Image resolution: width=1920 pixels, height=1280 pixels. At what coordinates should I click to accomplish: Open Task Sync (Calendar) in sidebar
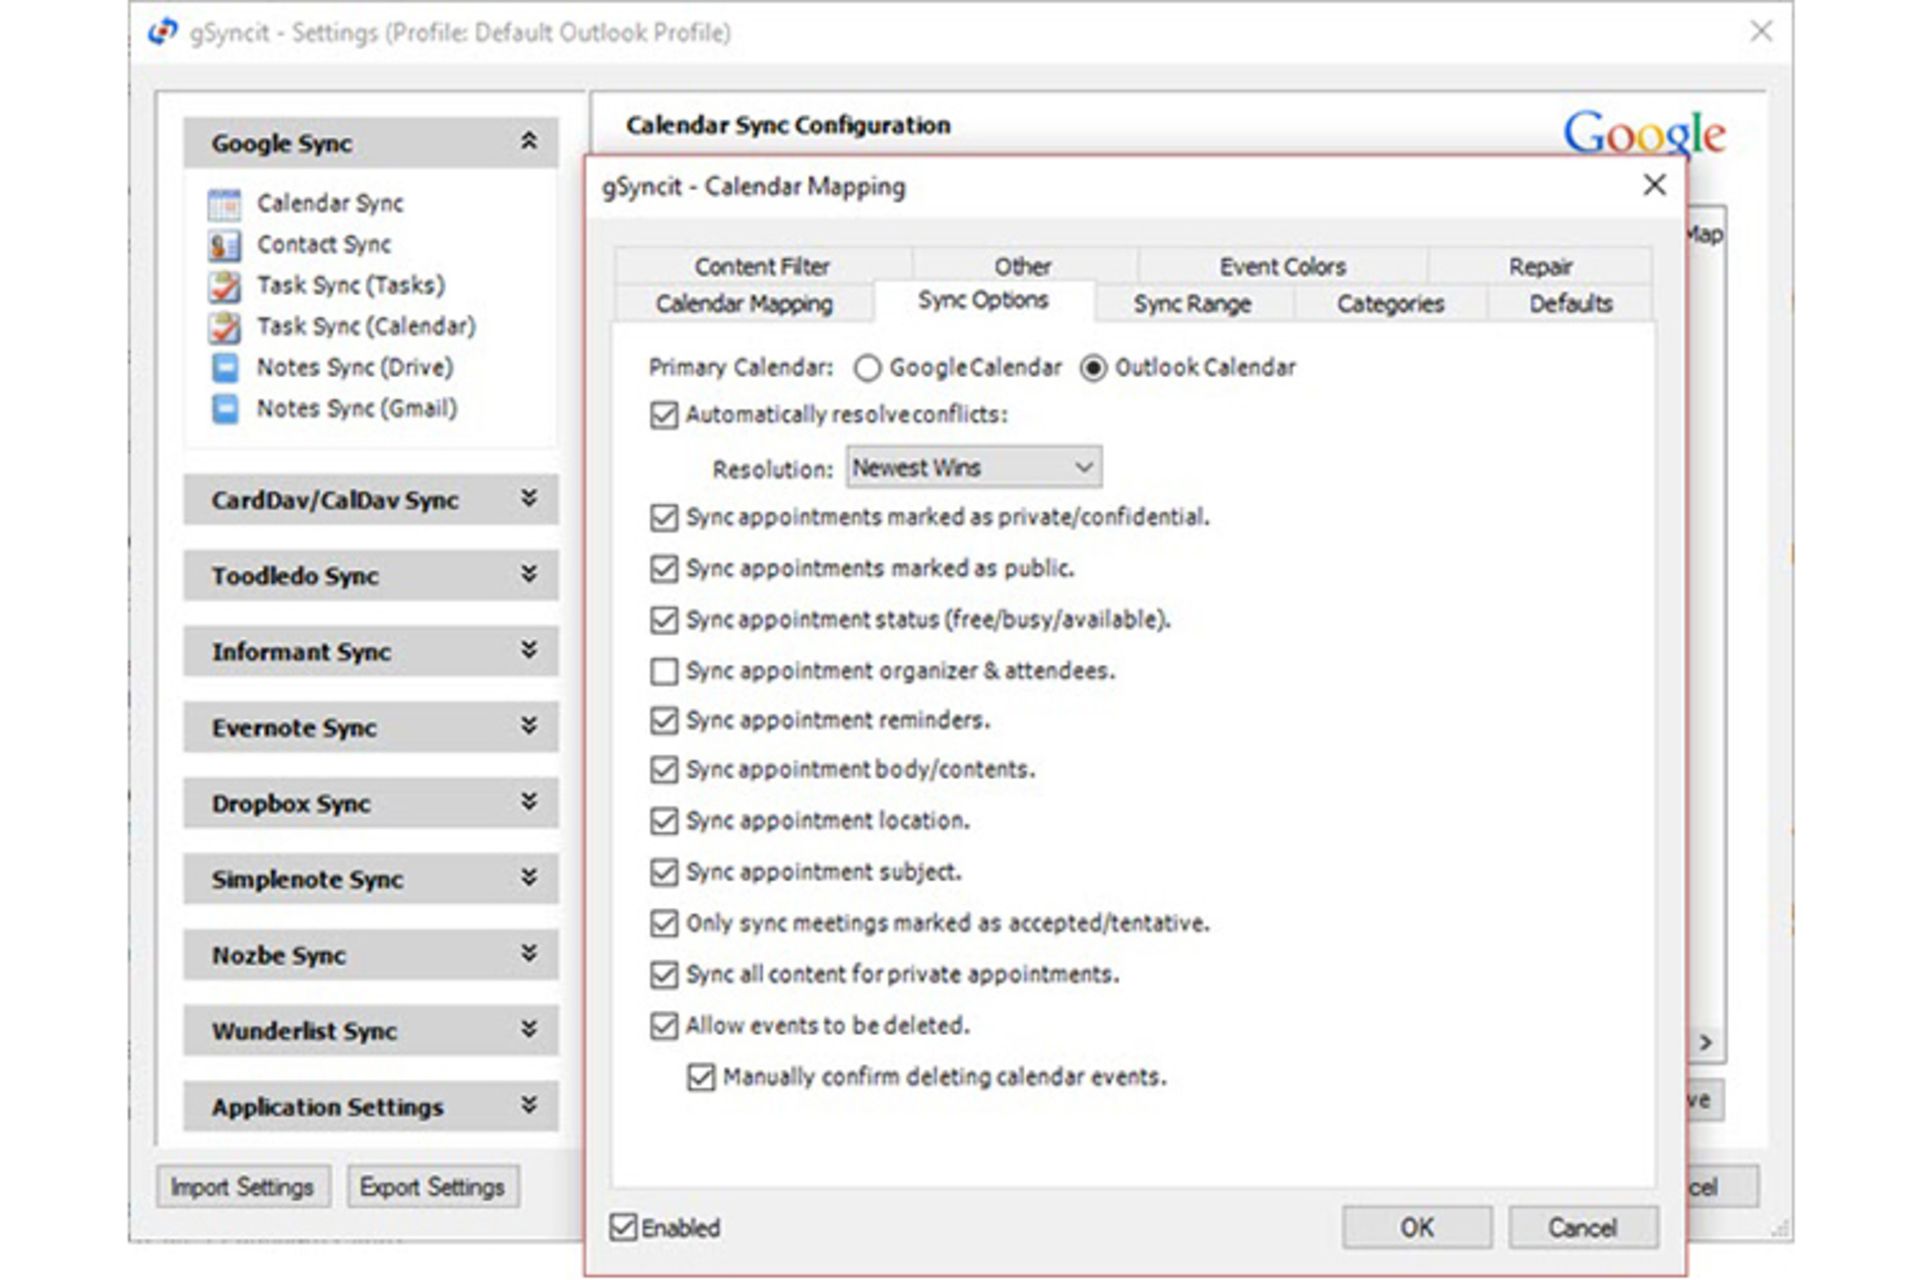(x=366, y=327)
